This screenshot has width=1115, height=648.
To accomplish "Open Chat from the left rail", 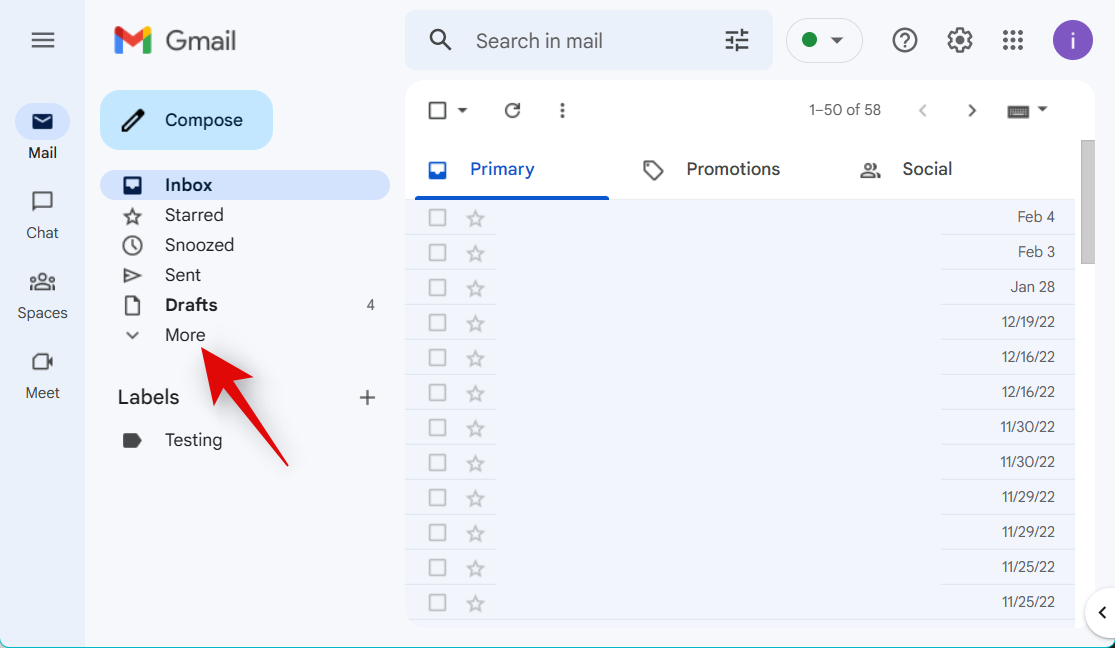I will 42,214.
